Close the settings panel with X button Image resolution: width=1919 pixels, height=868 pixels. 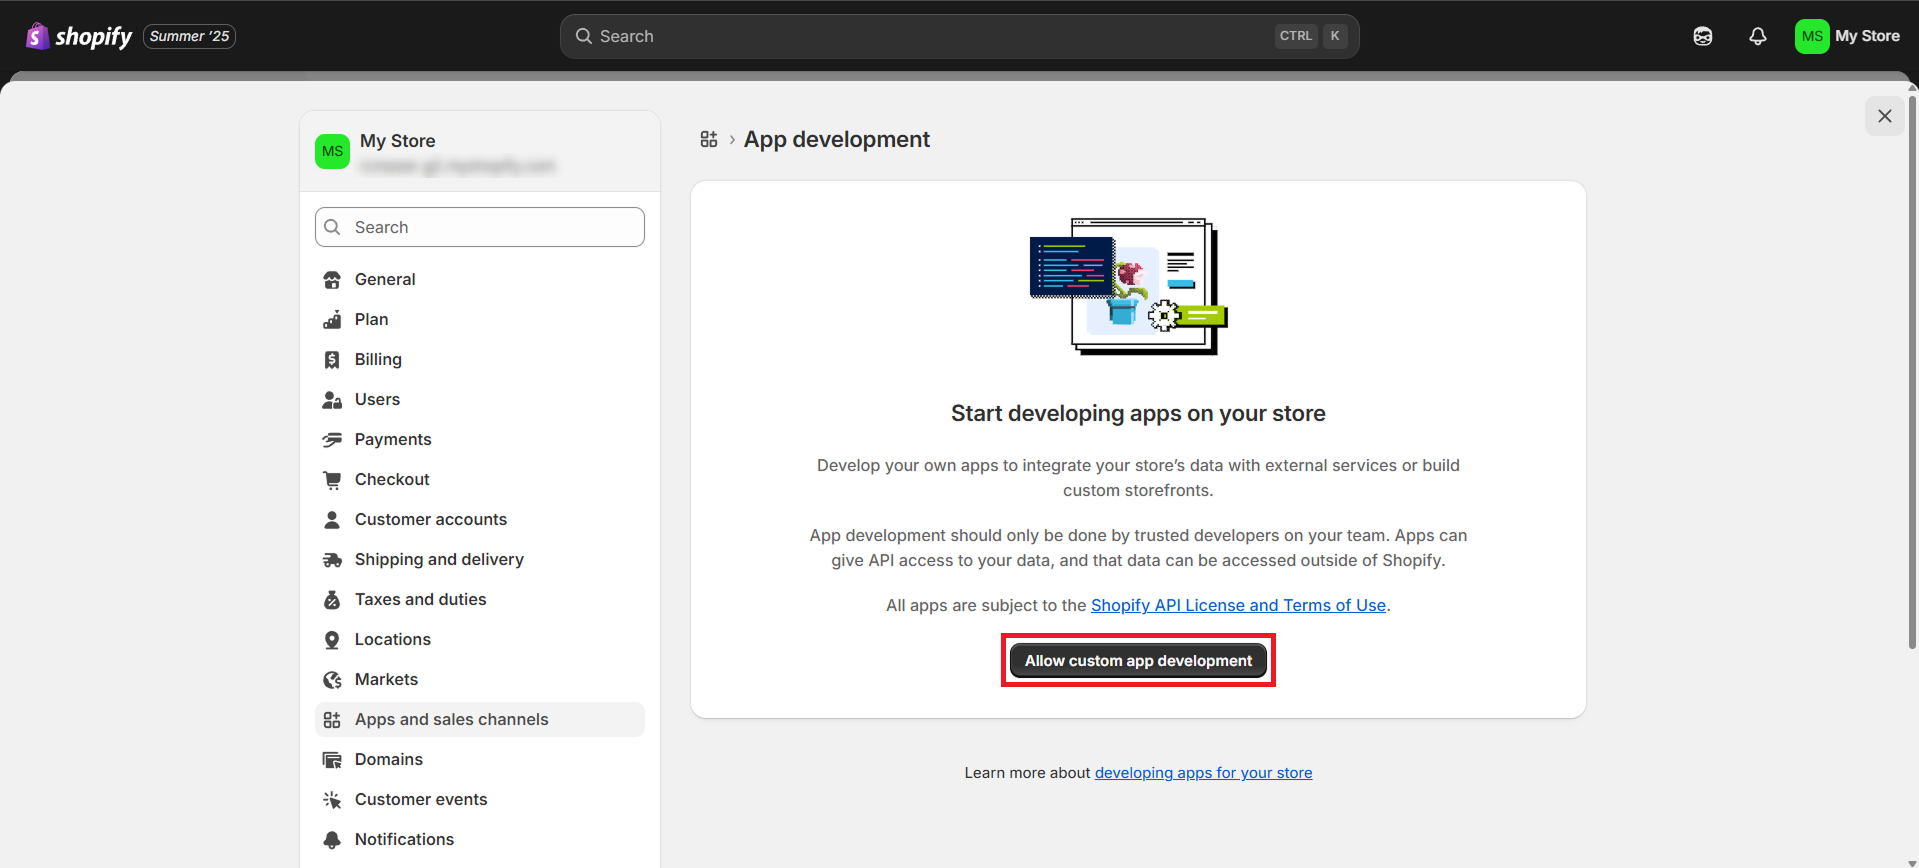[1884, 116]
